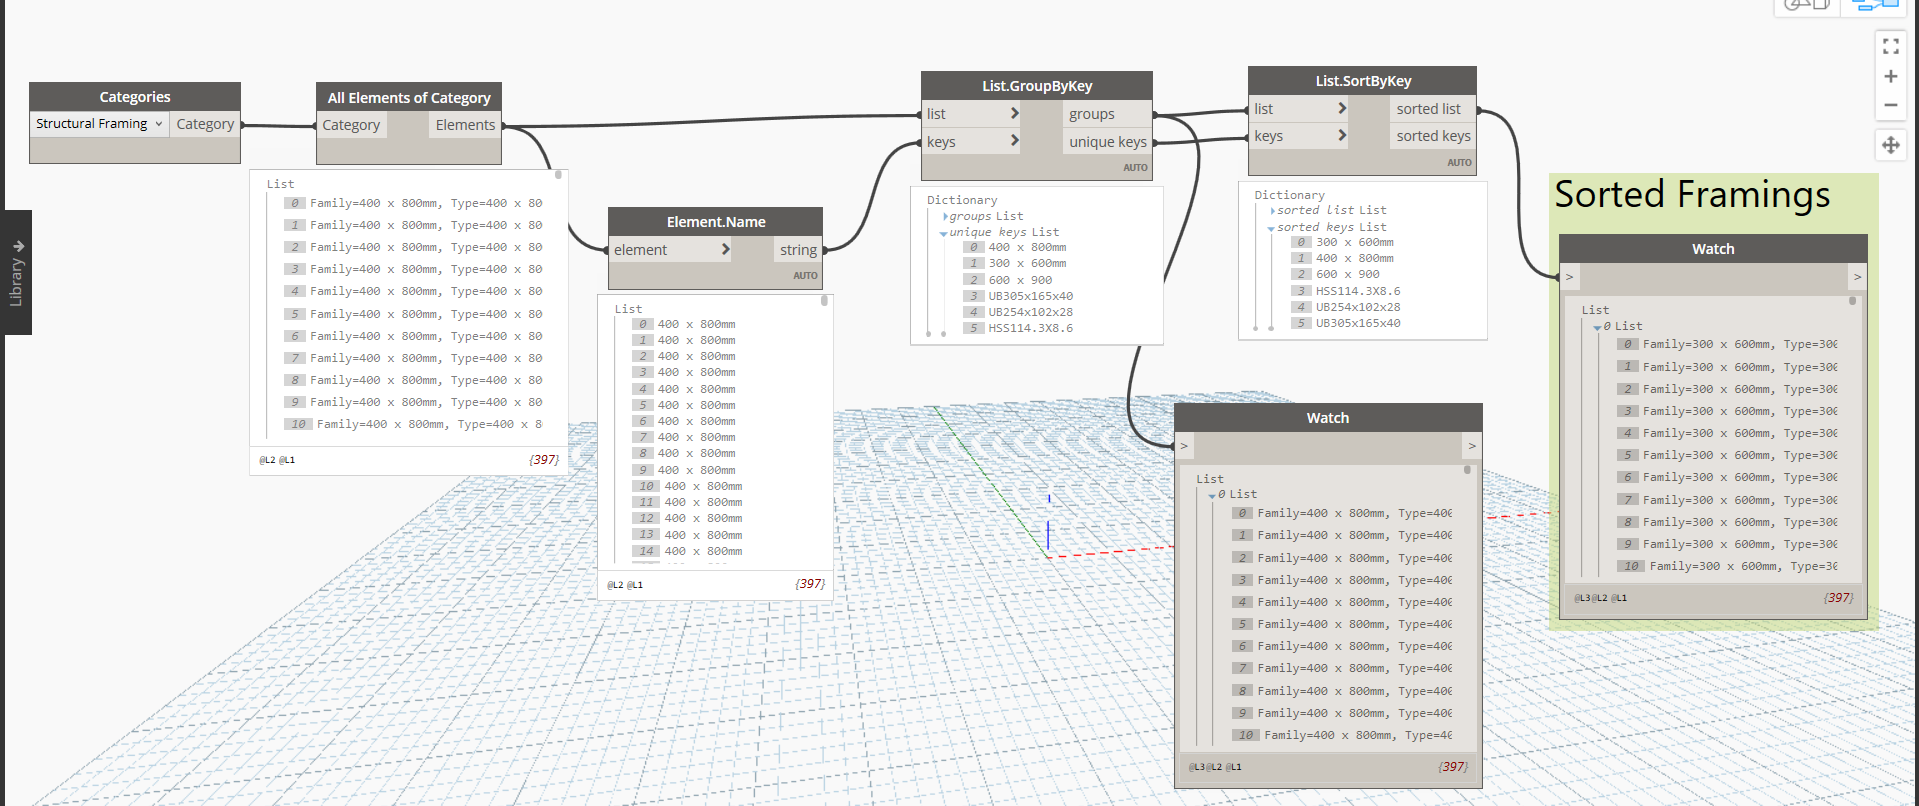Click the green Sorted Framings group title
The width and height of the screenshot is (1919, 806).
tap(1692, 195)
